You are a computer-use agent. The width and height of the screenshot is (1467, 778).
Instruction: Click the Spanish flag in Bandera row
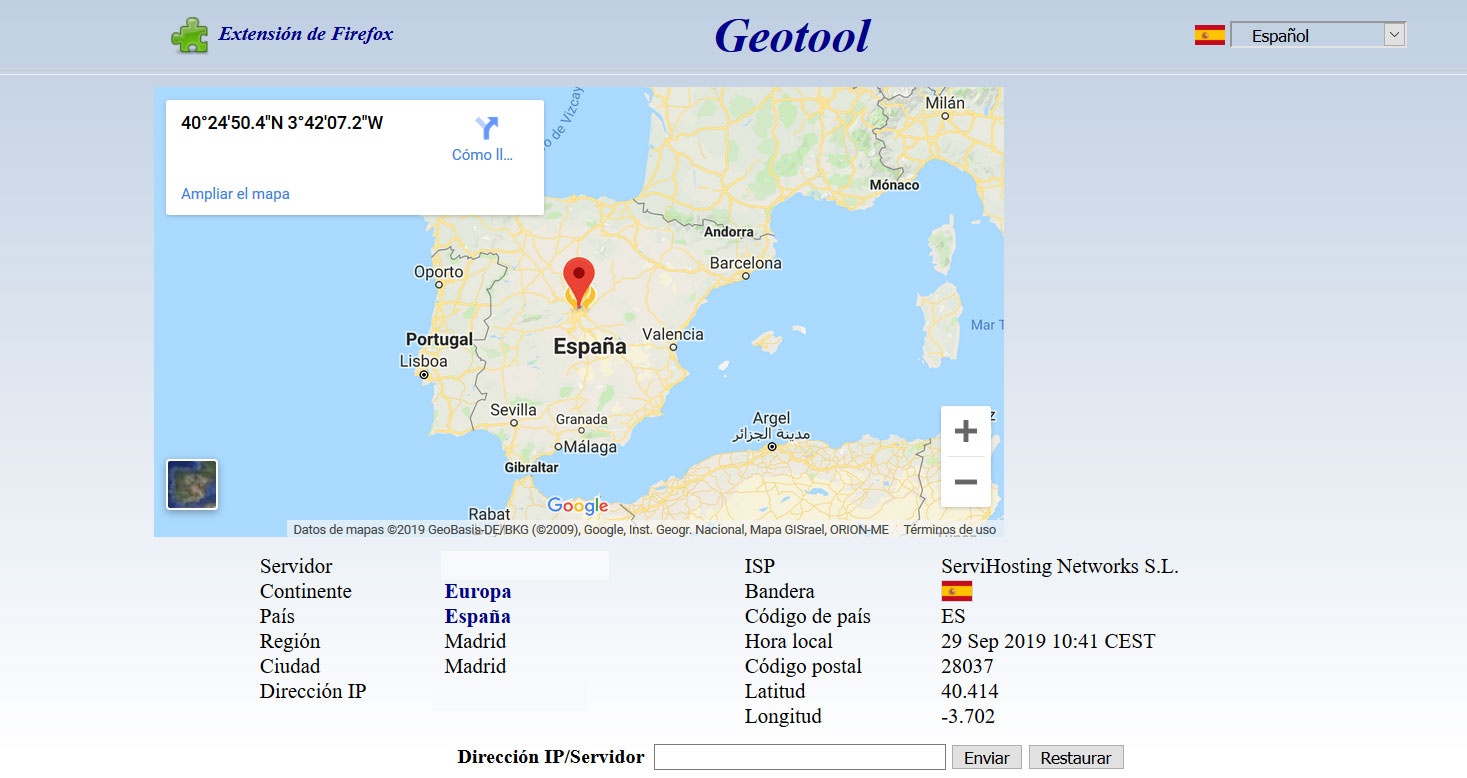pyautogui.click(x=957, y=591)
